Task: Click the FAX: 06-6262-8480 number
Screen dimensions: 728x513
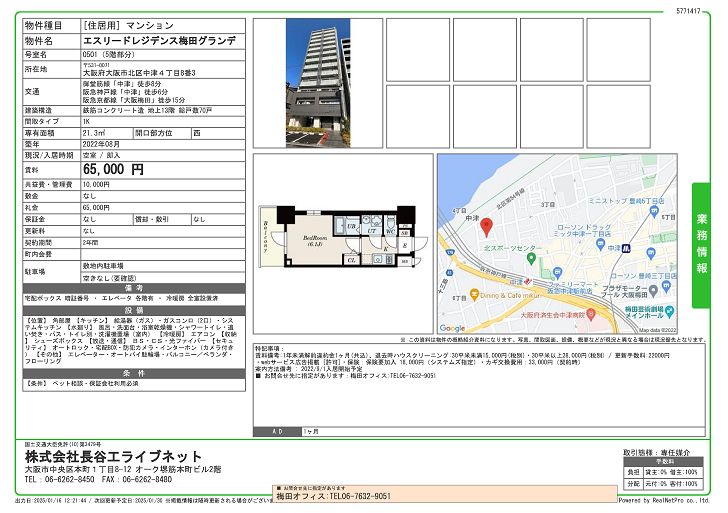Action: tap(137, 480)
